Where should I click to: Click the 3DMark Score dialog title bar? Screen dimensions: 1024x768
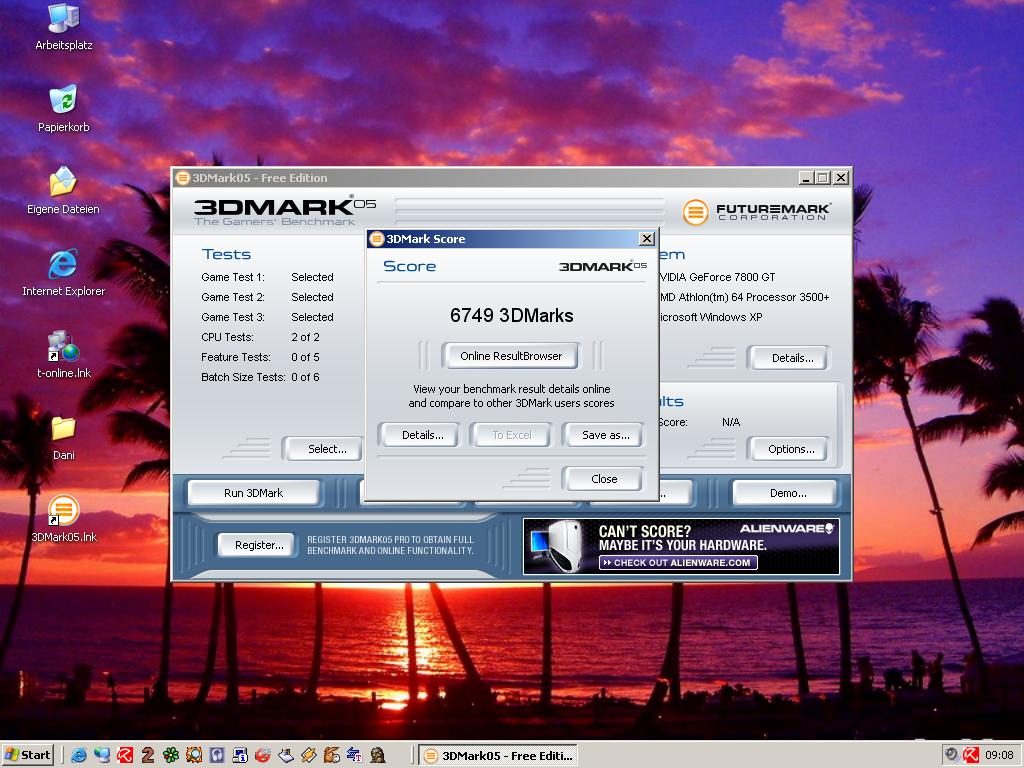(511, 239)
